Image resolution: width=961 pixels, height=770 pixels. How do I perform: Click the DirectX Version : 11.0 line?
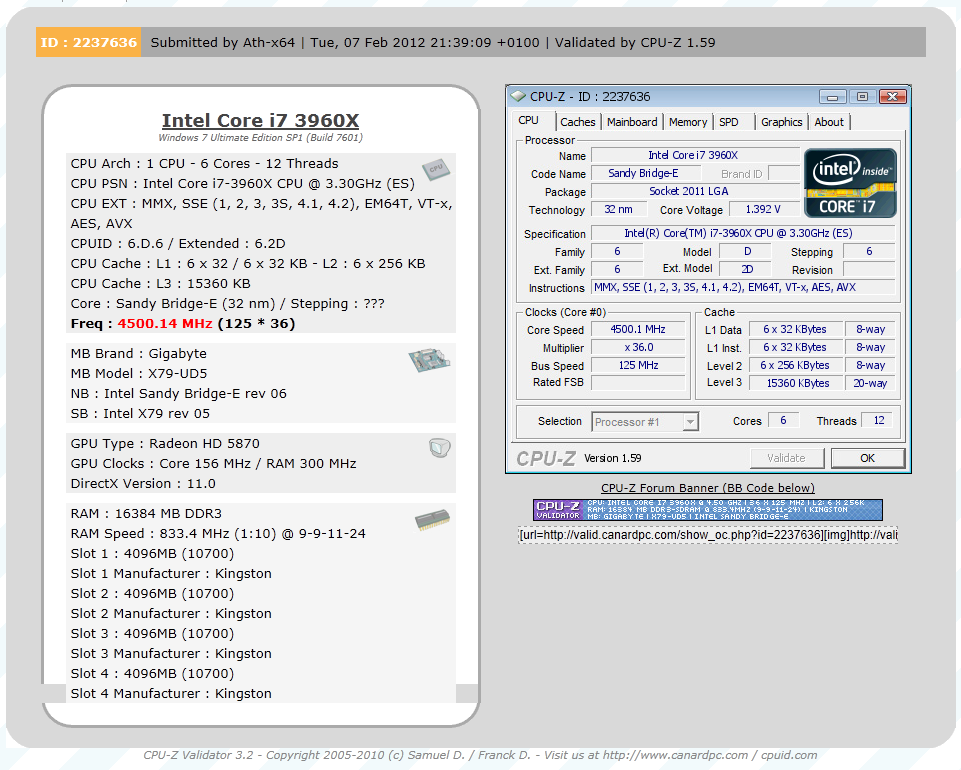click(143, 483)
